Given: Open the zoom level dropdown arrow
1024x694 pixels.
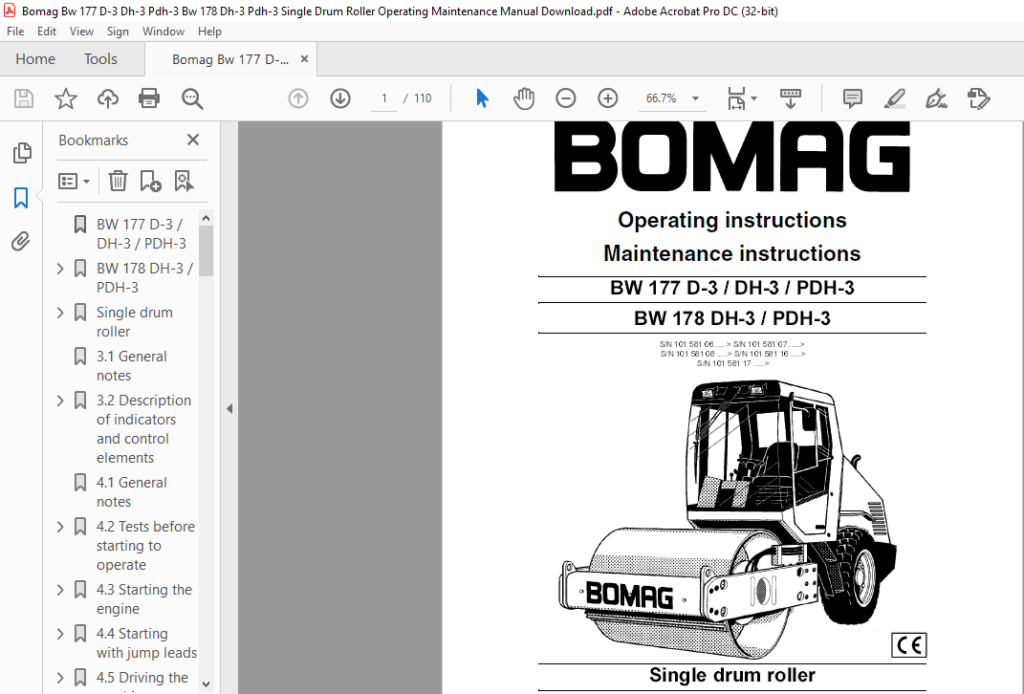Looking at the screenshot, I should 696,99.
